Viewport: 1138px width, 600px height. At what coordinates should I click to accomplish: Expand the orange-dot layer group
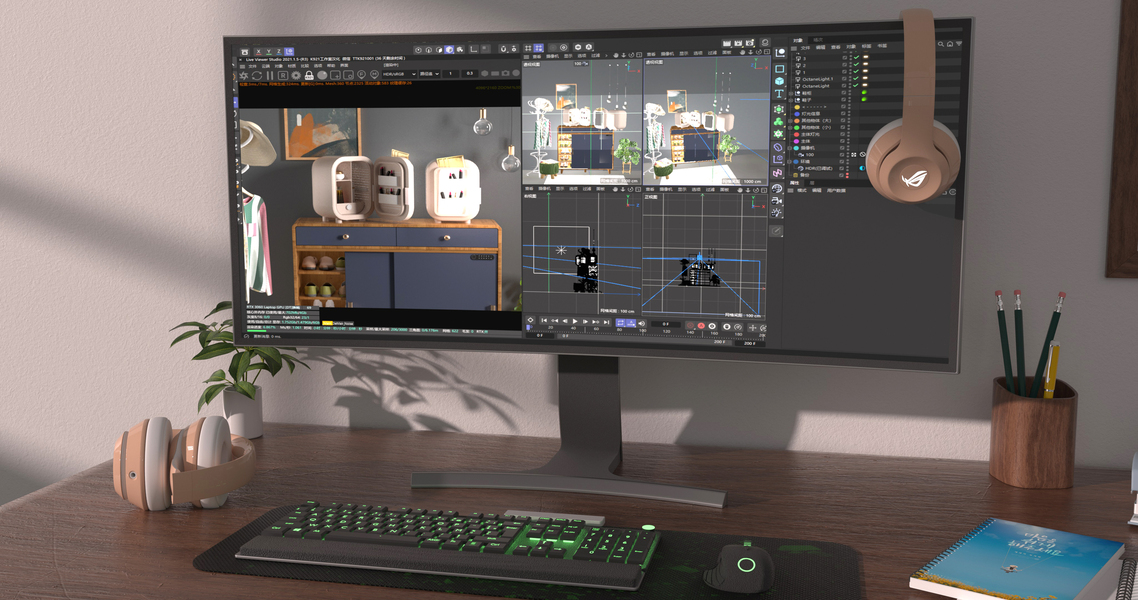point(790,120)
